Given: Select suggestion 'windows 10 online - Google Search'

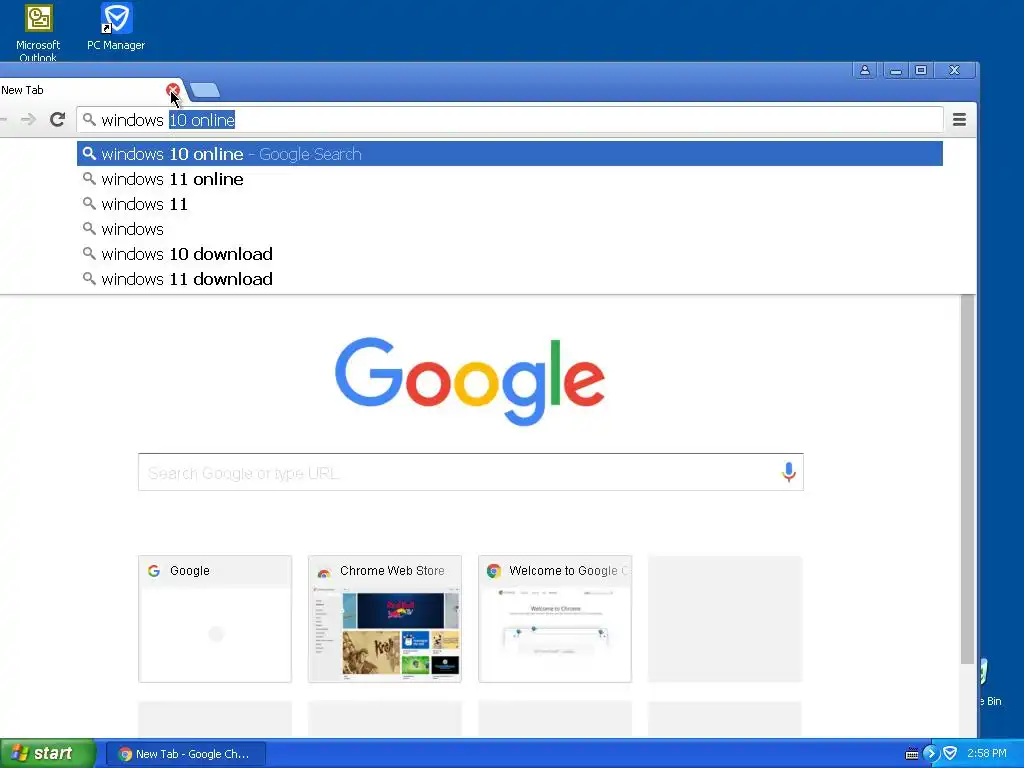Looking at the screenshot, I should [509, 154].
